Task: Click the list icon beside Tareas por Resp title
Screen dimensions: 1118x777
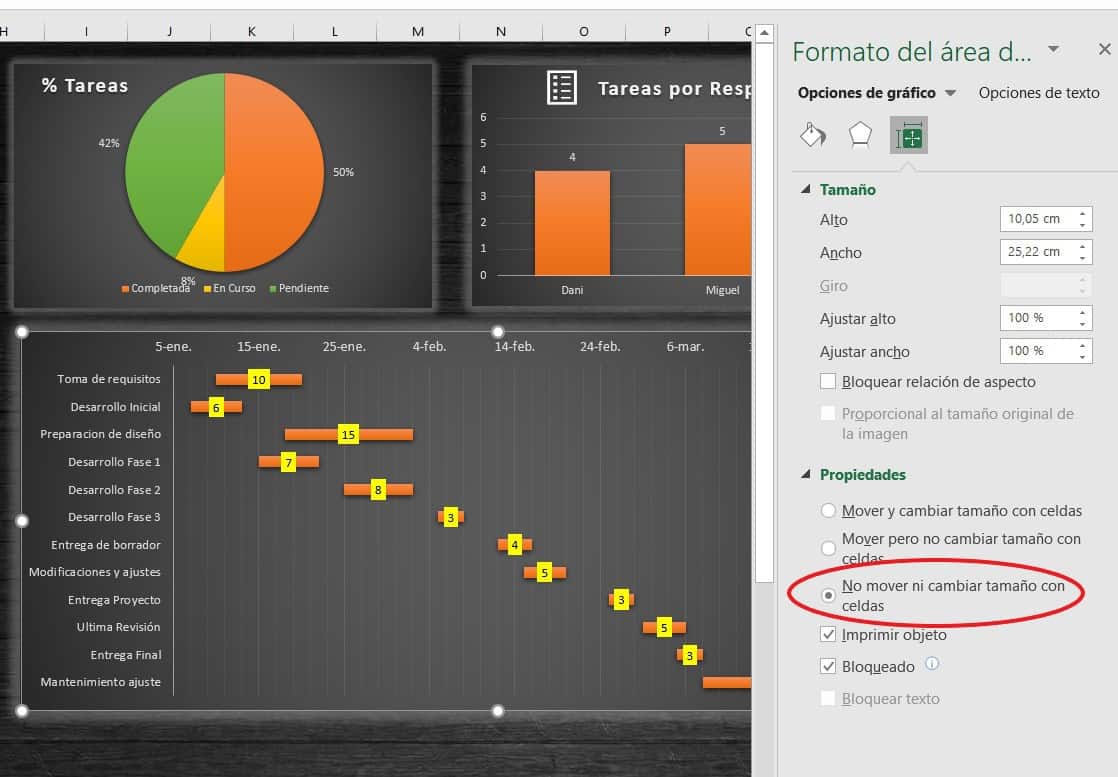Action: tap(562, 88)
